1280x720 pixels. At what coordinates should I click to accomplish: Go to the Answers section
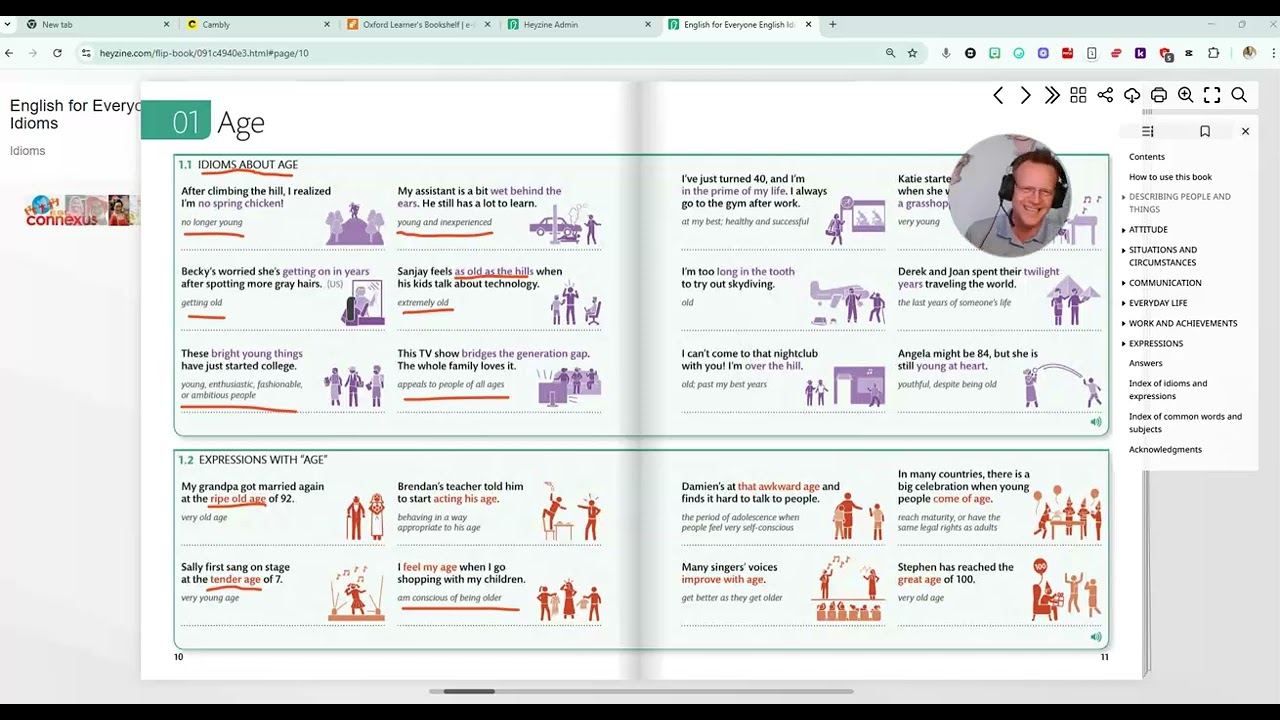[x=1146, y=363]
